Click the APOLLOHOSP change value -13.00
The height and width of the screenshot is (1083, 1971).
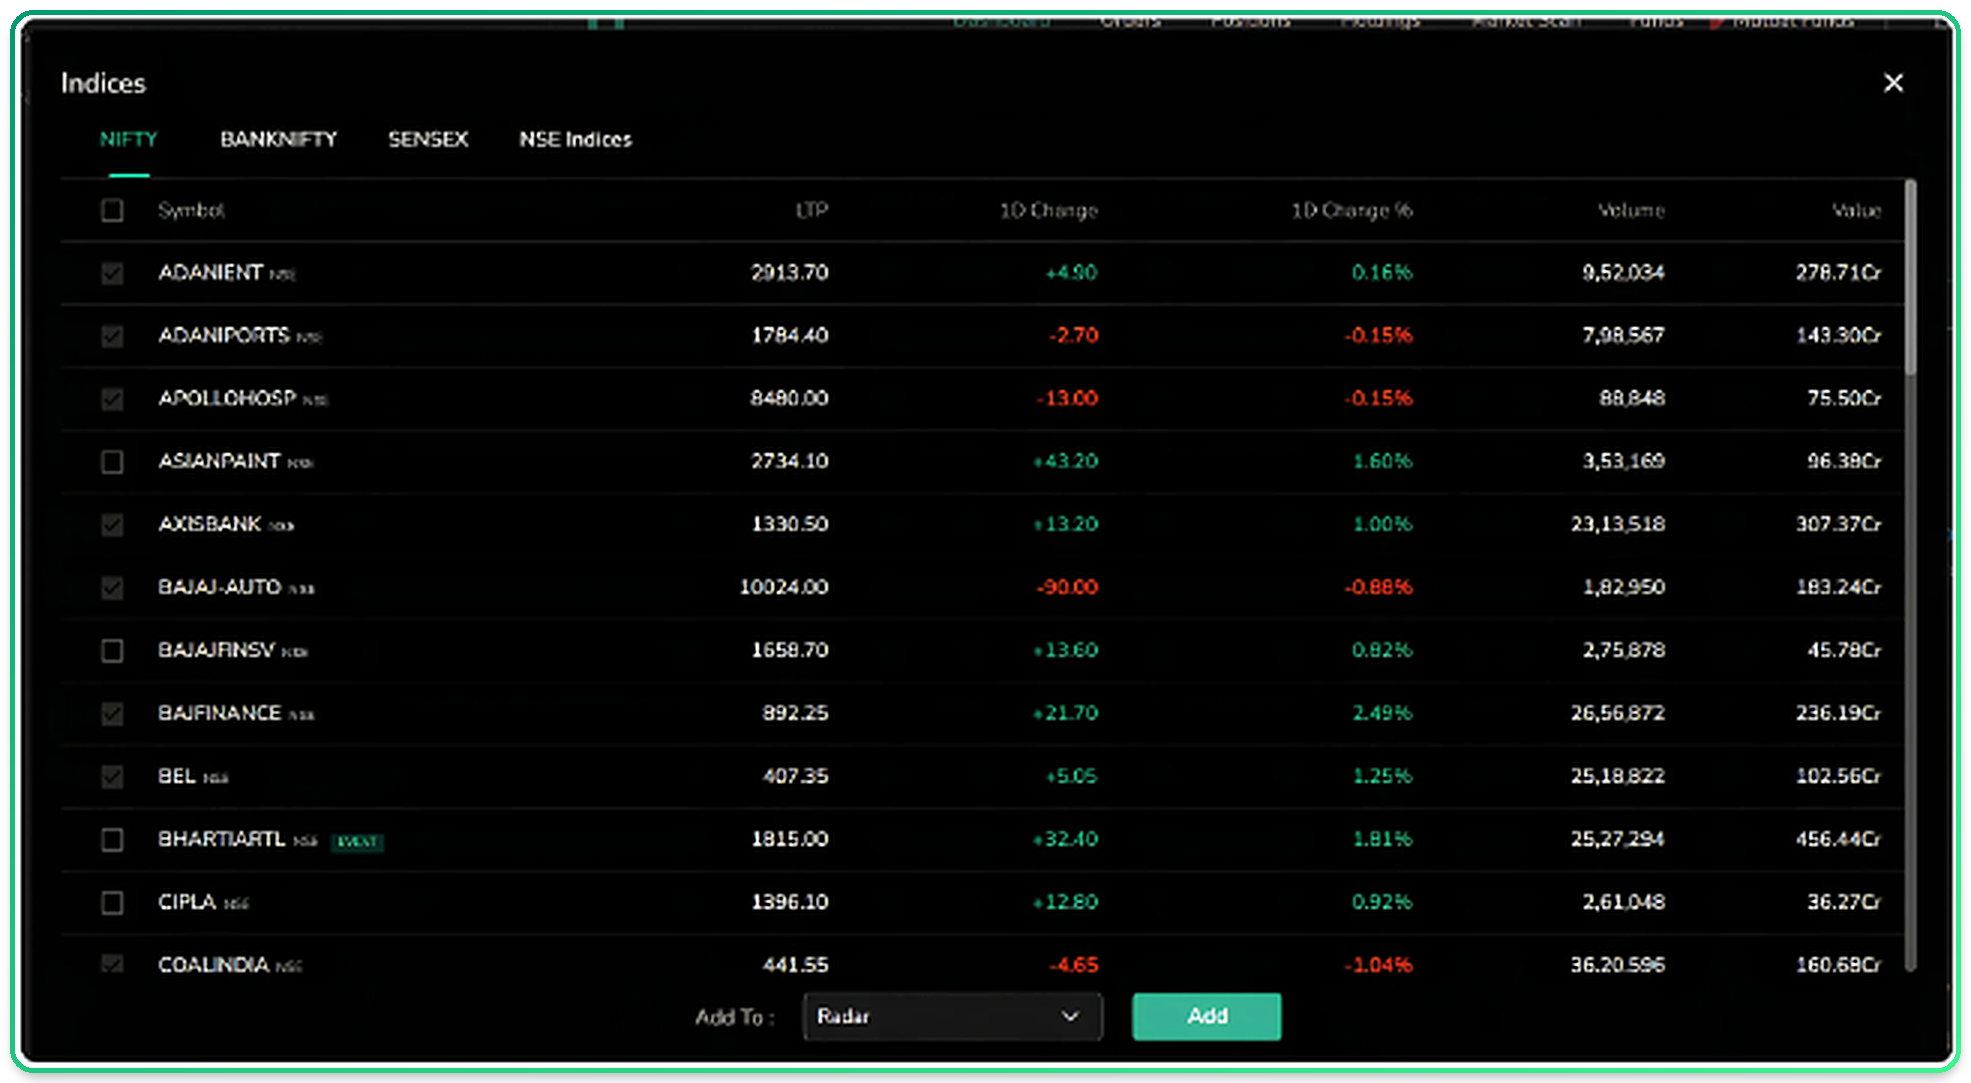point(1067,398)
